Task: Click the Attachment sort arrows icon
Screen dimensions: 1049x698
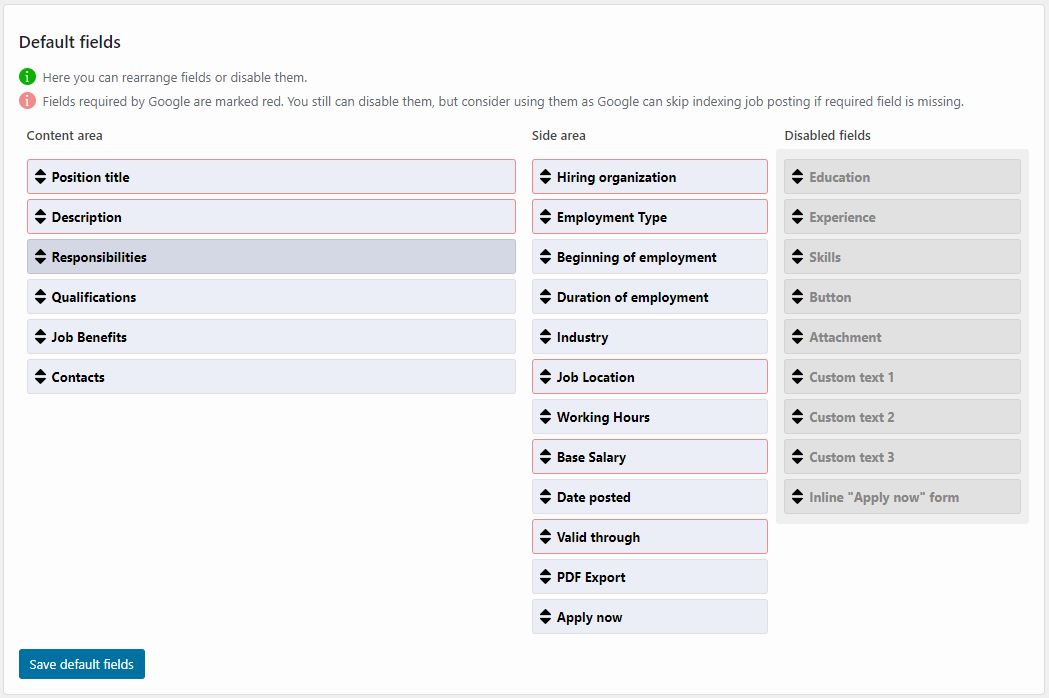Action: [797, 337]
